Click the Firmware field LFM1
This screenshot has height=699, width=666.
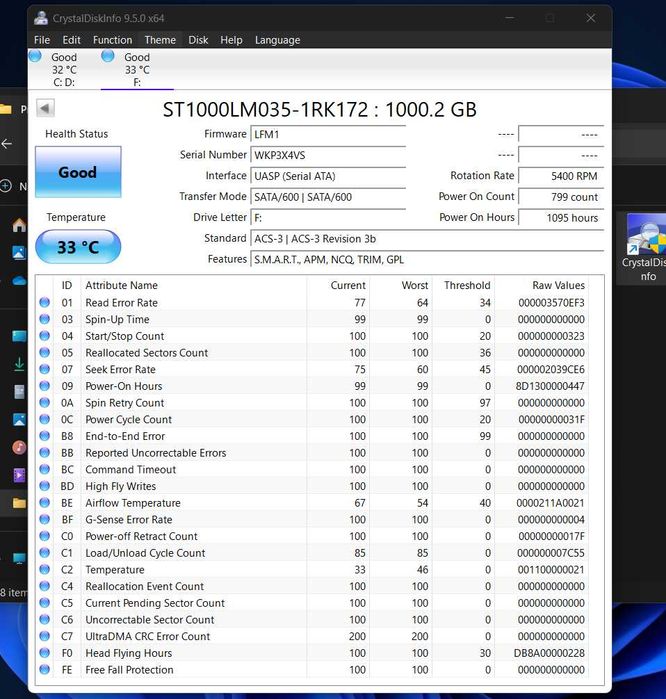tap(328, 135)
